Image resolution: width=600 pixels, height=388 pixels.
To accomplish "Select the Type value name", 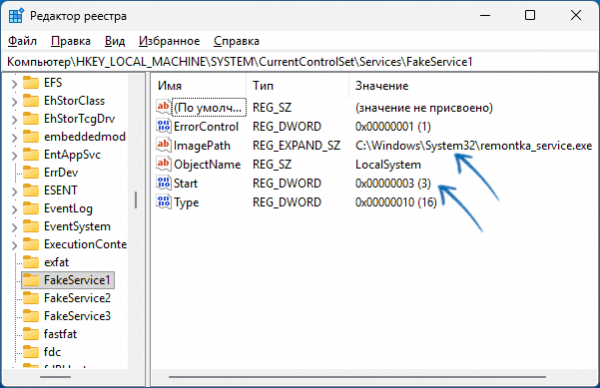I will [186, 202].
